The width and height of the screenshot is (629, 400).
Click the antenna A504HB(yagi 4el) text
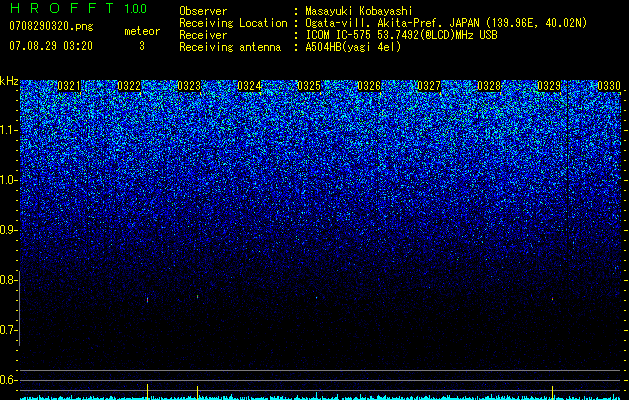353,47
